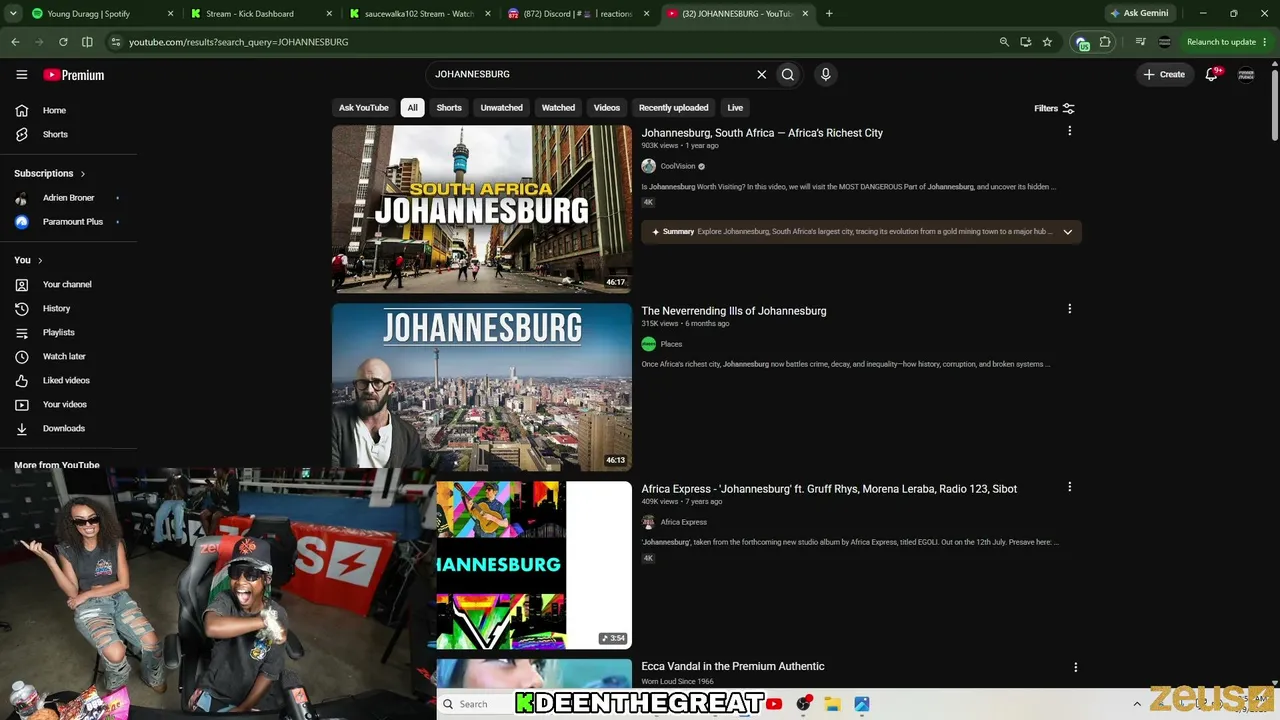Expand the Subscriptions section
This screenshot has width=1280, height=720.
50,173
